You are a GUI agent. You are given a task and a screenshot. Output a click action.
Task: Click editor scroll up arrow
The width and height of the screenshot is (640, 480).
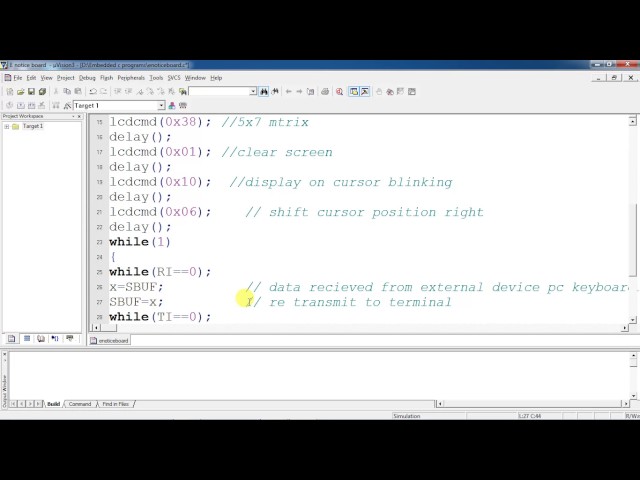point(633,121)
